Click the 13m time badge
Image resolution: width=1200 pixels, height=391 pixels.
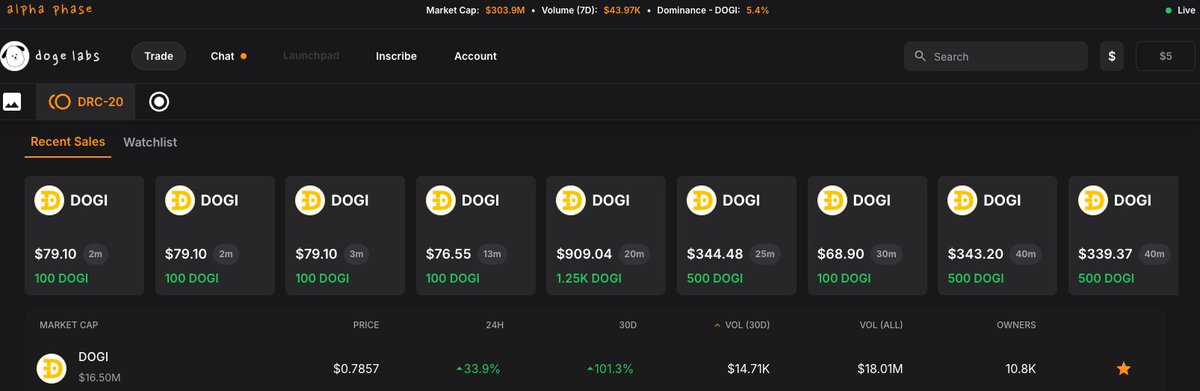pos(491,254)
